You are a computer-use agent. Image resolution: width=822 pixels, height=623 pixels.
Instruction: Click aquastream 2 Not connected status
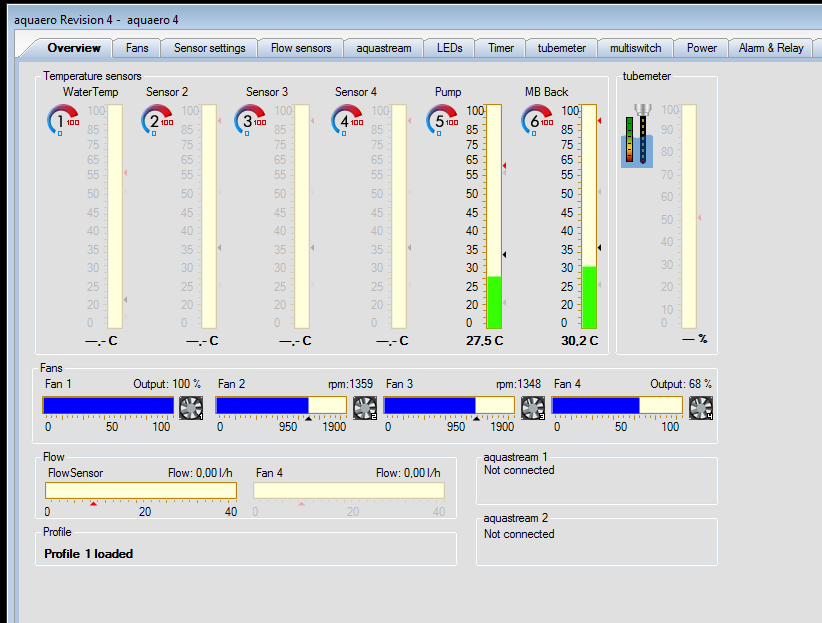point(519,534)
